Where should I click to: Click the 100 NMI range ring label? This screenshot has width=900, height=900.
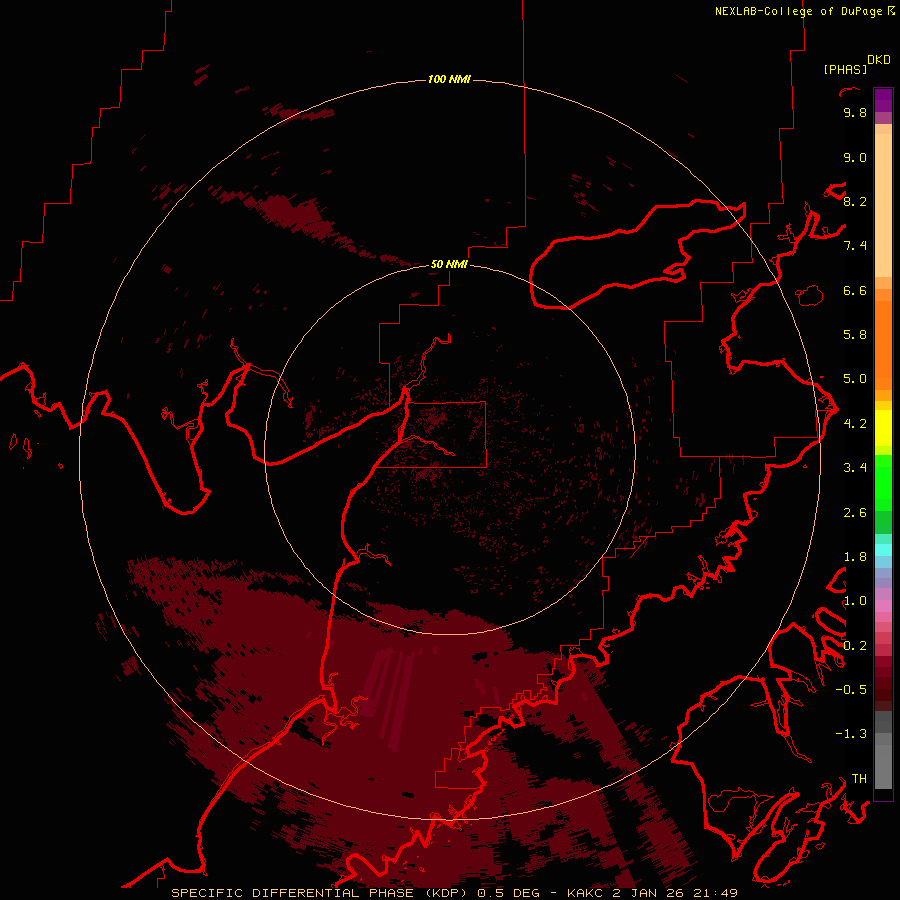(449, 79)
